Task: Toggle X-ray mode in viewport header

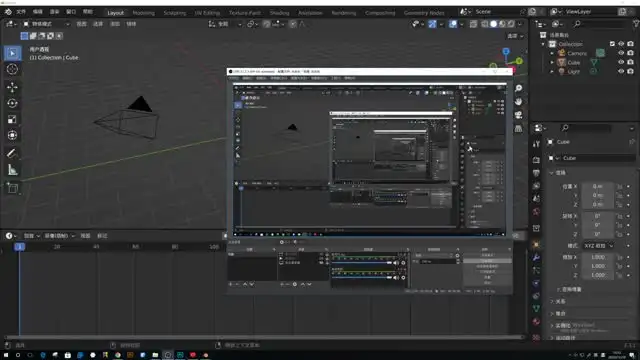Action: pyautogui.click(x=473, y=24)
